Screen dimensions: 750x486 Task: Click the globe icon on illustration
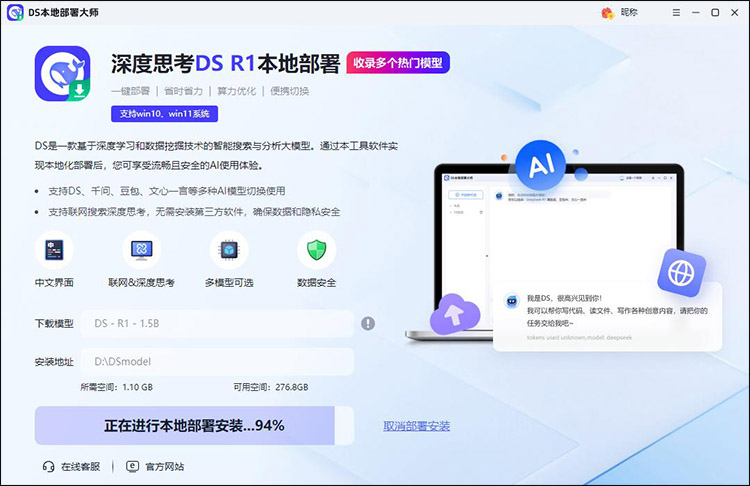[x=682, y=273]
